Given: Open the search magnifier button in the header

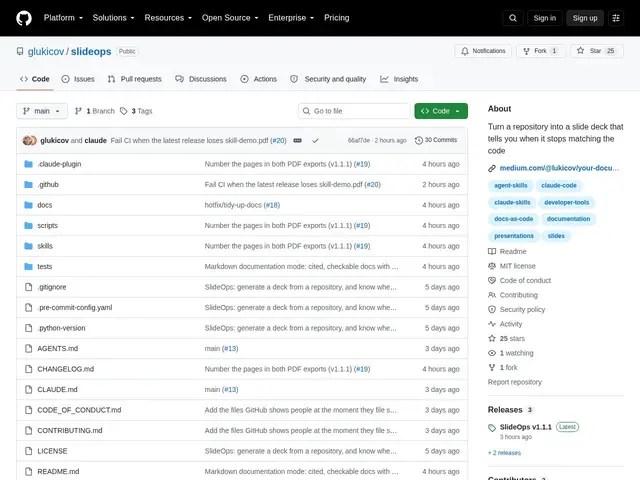Looking at the screenshot, I should point(513,18).
